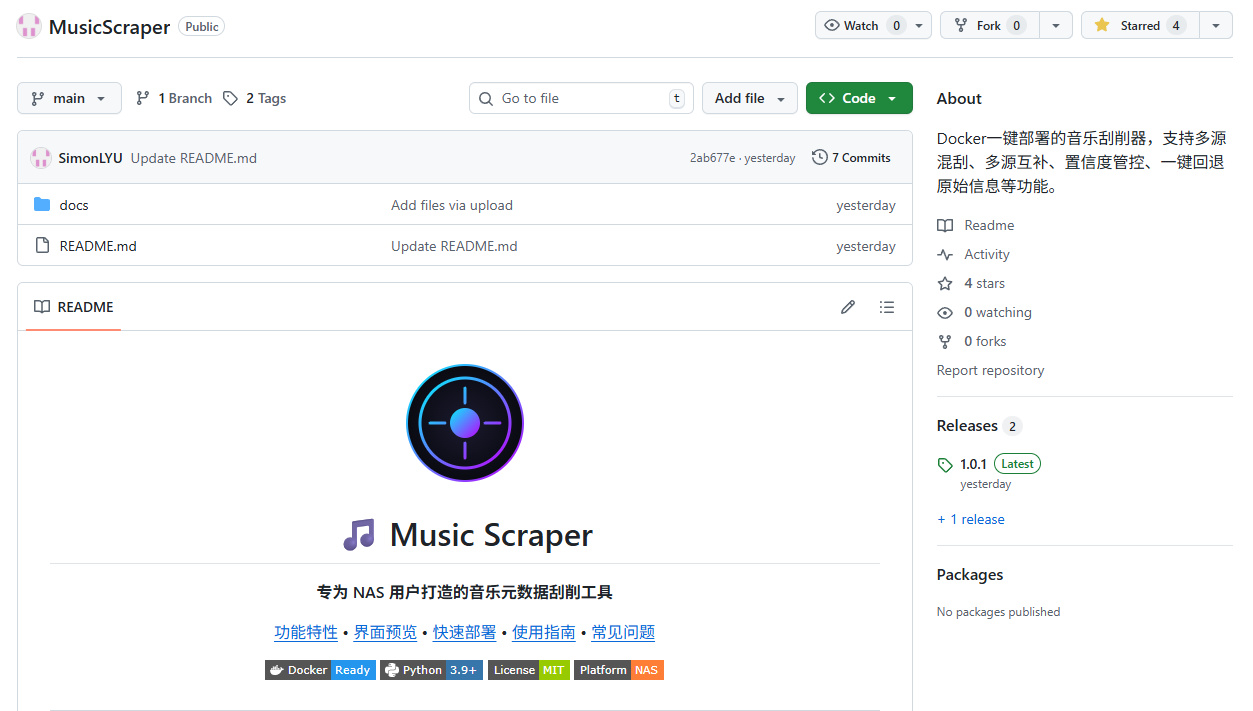Click the Python 3.9+ badge
The height and width of the screenshot is (711, 1253).
pos(431,670)
